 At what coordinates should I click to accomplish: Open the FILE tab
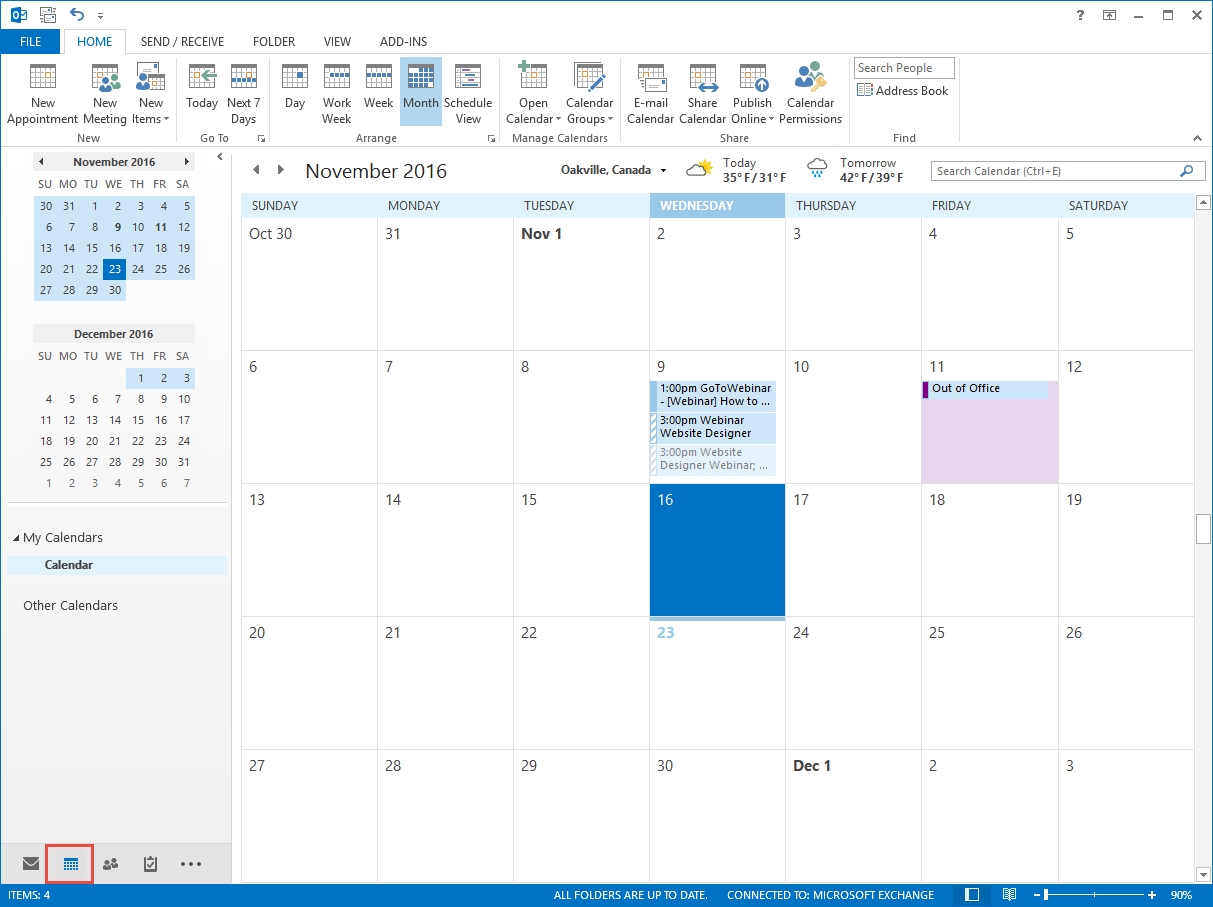click(x=31, y=42)
